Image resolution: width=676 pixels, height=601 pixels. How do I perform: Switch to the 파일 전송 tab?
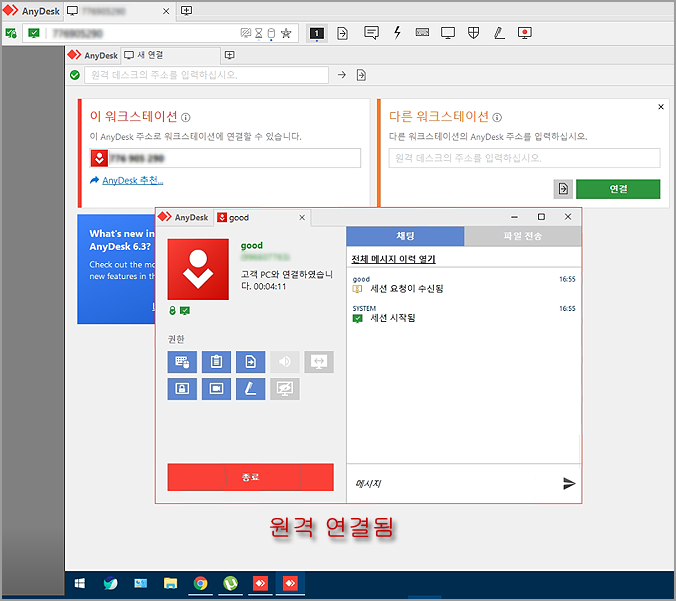pyautogui.click(x=523, y=236)
